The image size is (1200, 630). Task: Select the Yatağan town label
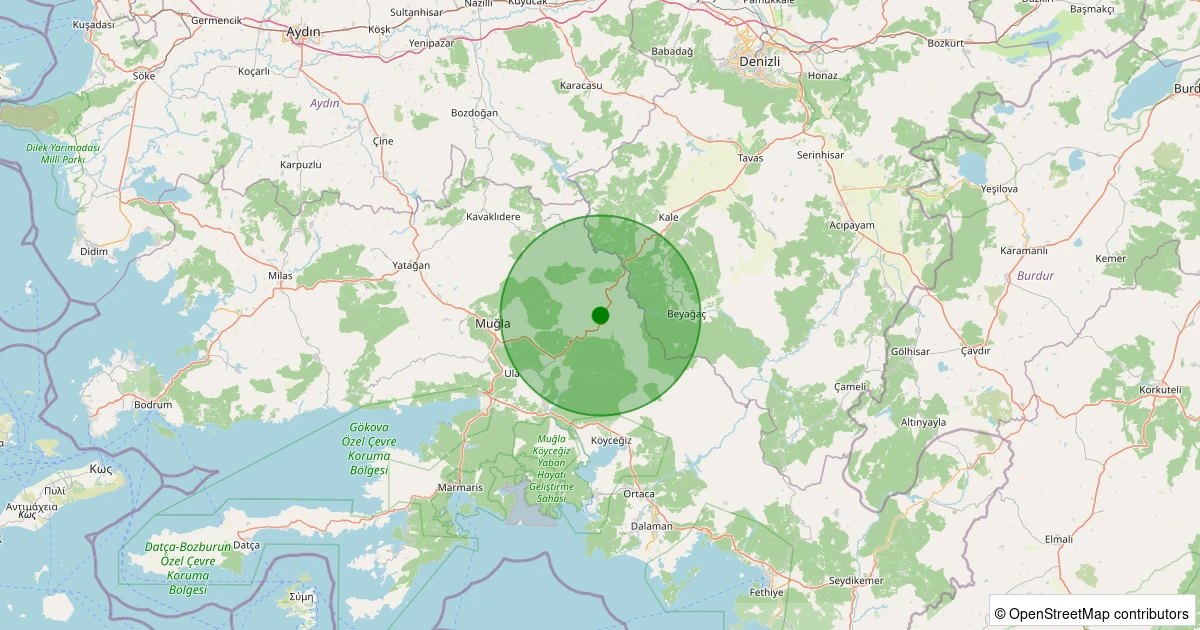point(410,265)
